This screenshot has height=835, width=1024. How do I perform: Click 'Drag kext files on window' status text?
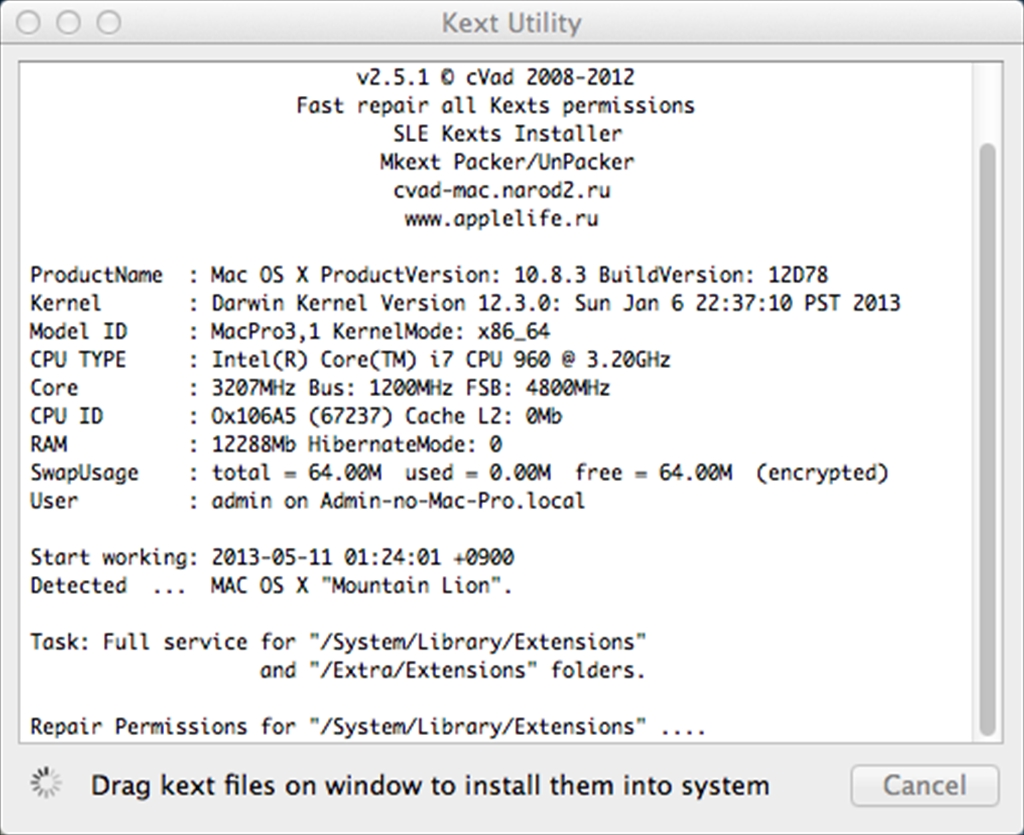pyautogui.click(x=430, y=785)
